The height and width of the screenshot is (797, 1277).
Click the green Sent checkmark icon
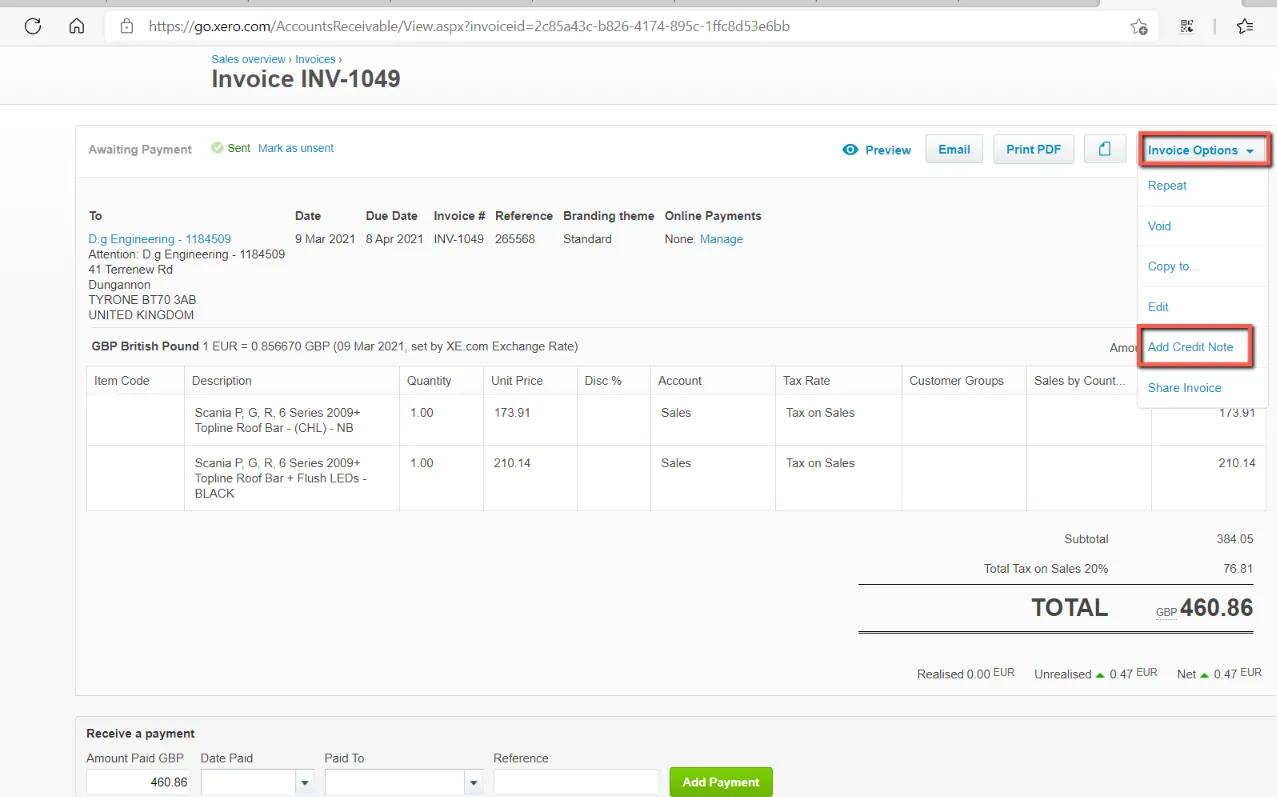217,148
